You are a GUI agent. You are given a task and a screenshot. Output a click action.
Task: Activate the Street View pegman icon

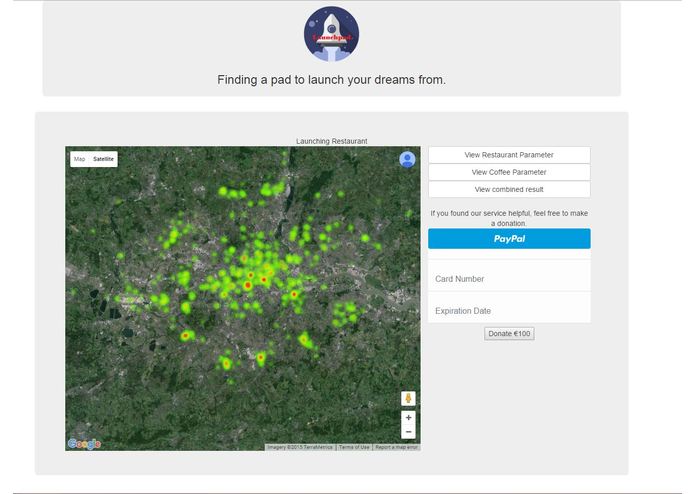click(408, 398)
